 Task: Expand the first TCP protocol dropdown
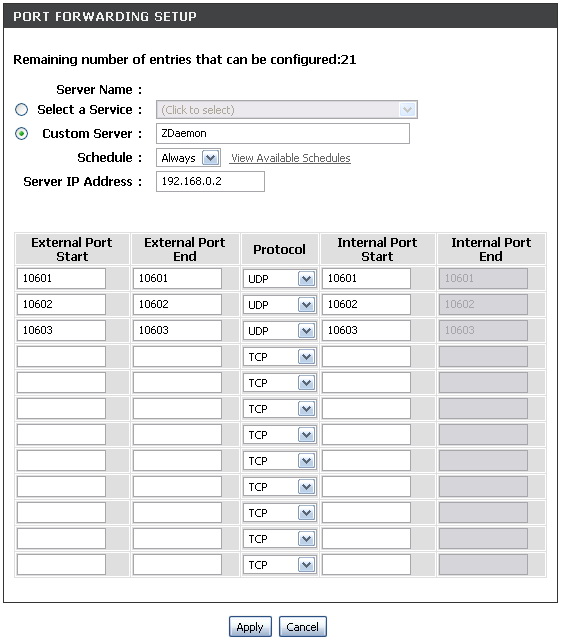point(279,357)
